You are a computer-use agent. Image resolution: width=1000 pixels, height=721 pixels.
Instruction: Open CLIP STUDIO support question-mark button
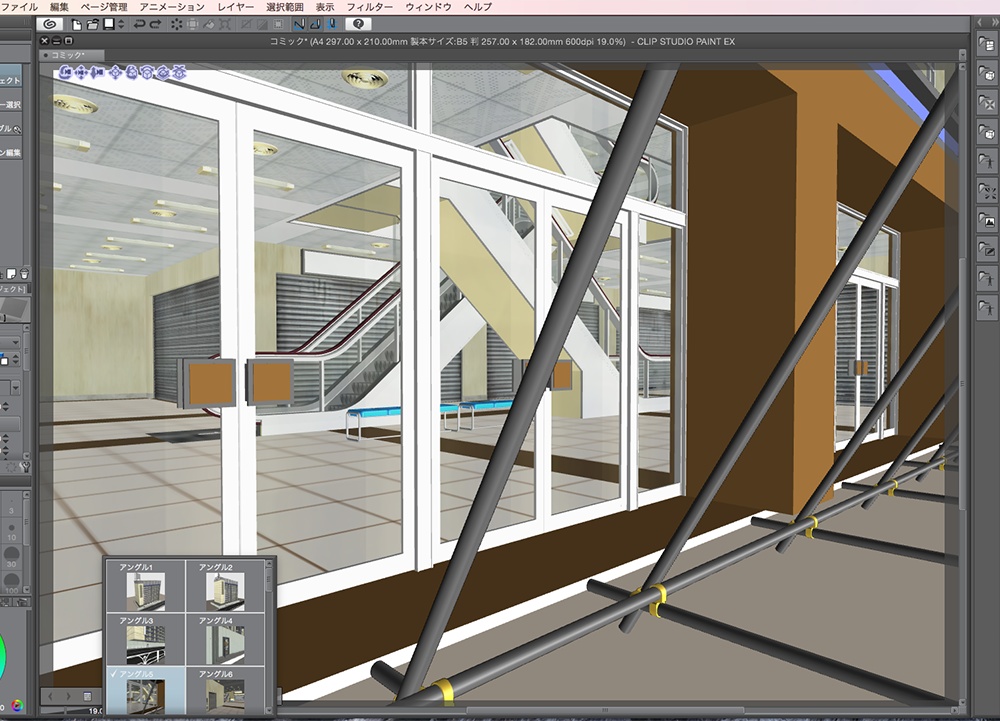(358, 24)
